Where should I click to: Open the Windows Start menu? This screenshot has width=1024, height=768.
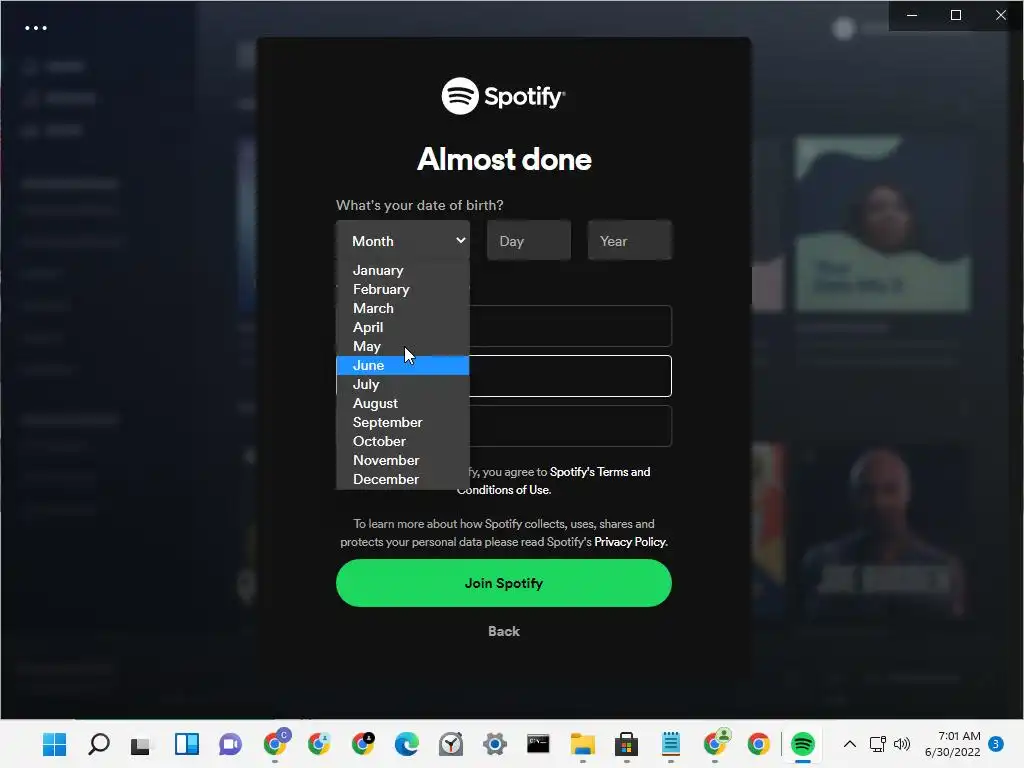54,744
